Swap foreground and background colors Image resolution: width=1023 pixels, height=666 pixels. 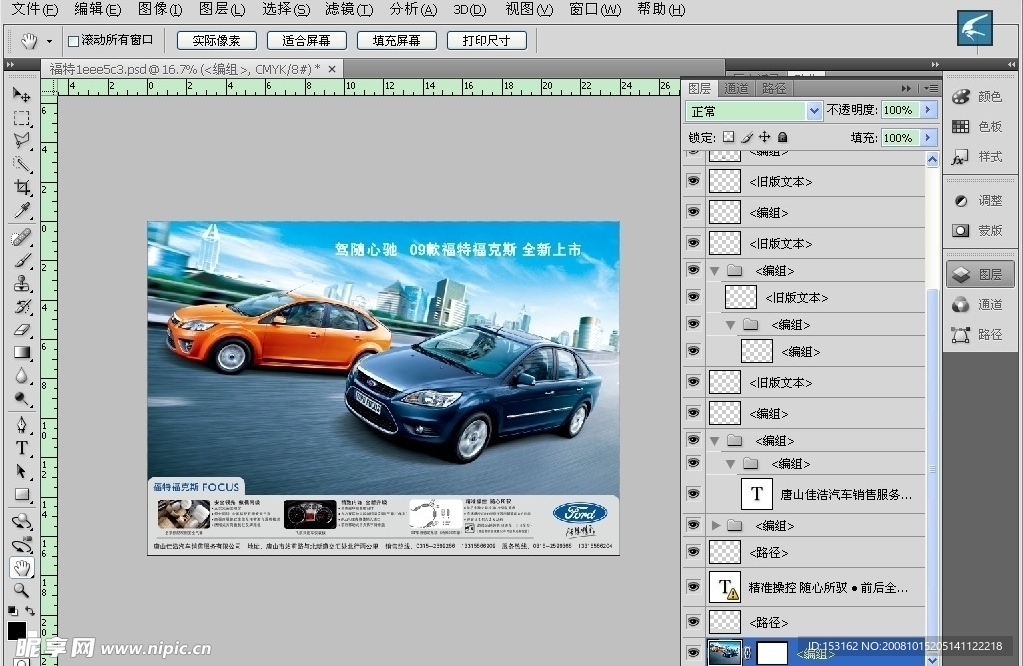coord(30,611)
